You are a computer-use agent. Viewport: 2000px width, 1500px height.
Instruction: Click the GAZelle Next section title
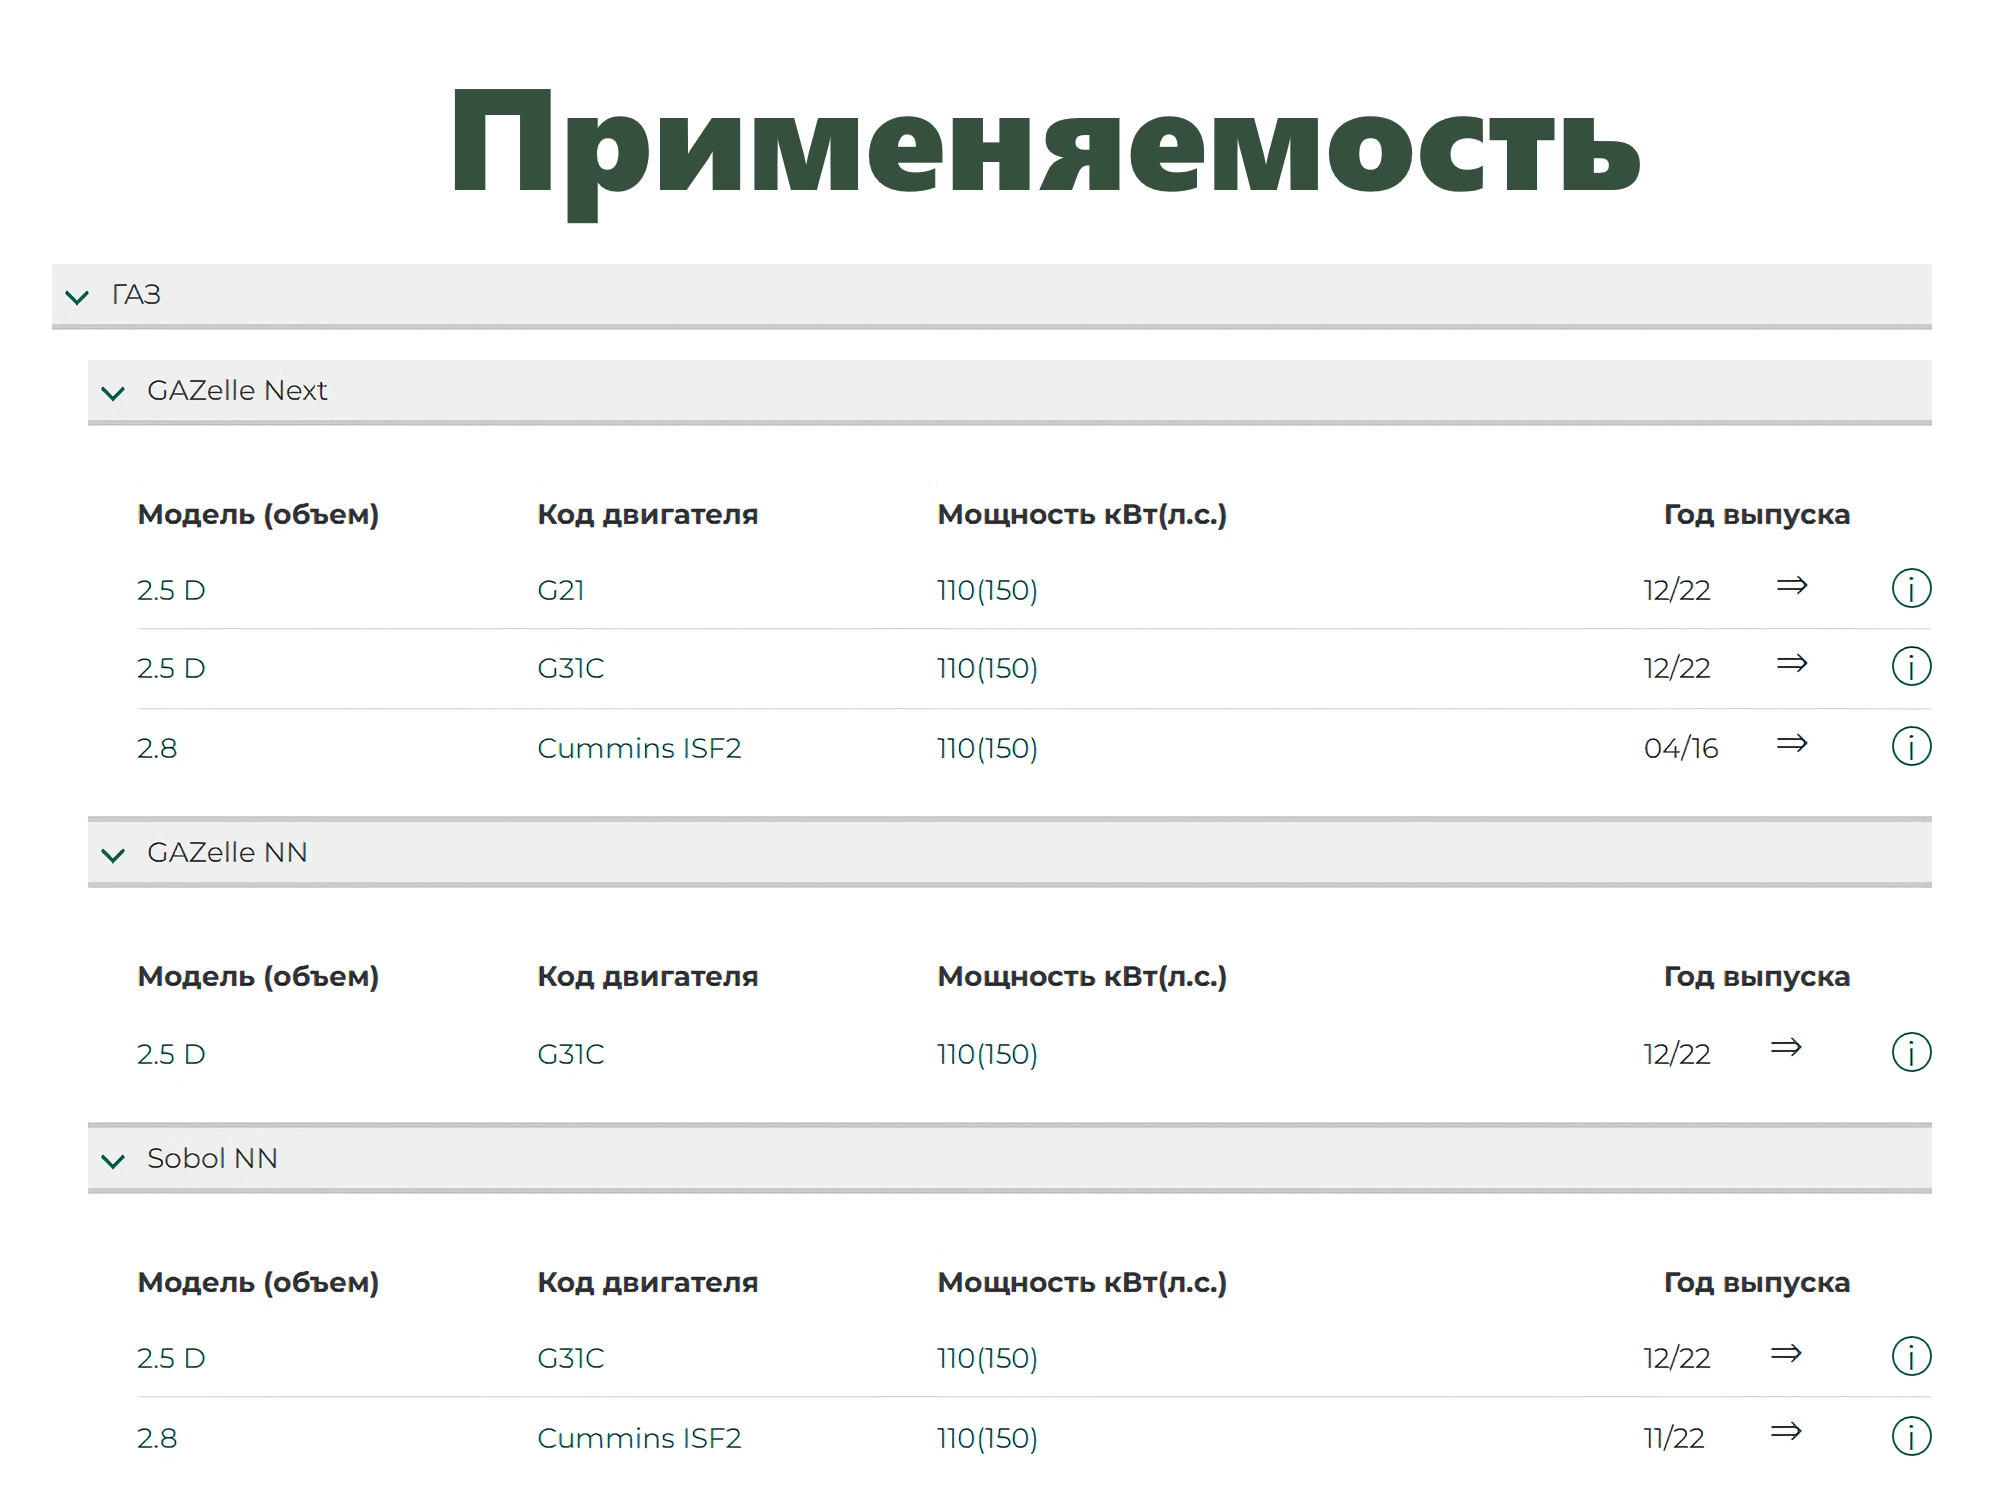pyautogui.click(x=237, y=390)
